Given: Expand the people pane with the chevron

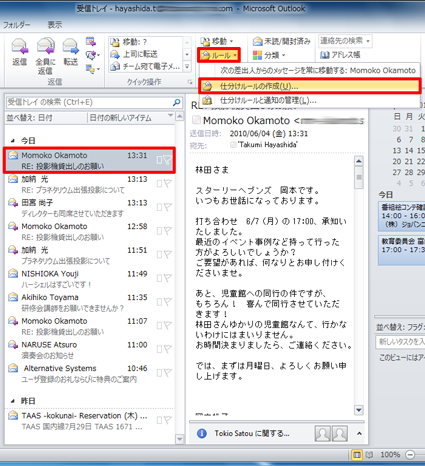Looking at the screenshot, I should click(359, 434).
